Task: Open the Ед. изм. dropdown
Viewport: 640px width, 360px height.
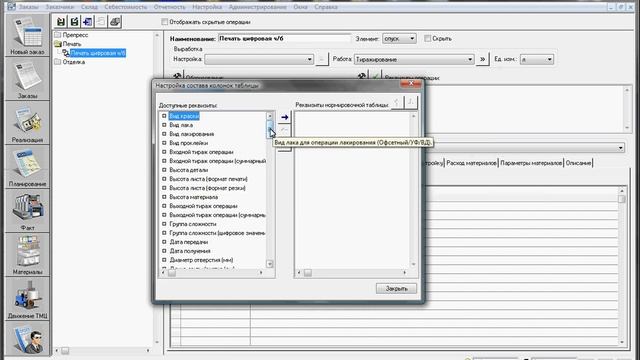Action: [x=536, y=60]
